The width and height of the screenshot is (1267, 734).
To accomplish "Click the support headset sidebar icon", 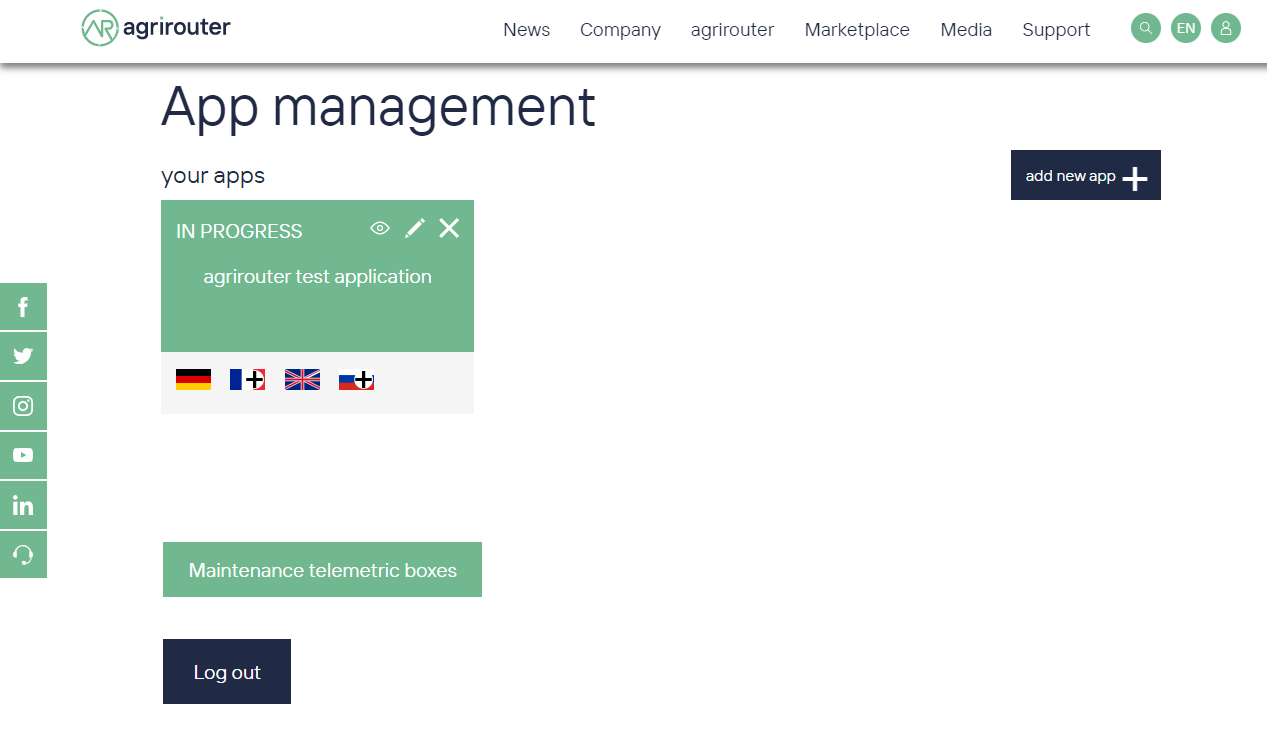I will tap(23, 554).
